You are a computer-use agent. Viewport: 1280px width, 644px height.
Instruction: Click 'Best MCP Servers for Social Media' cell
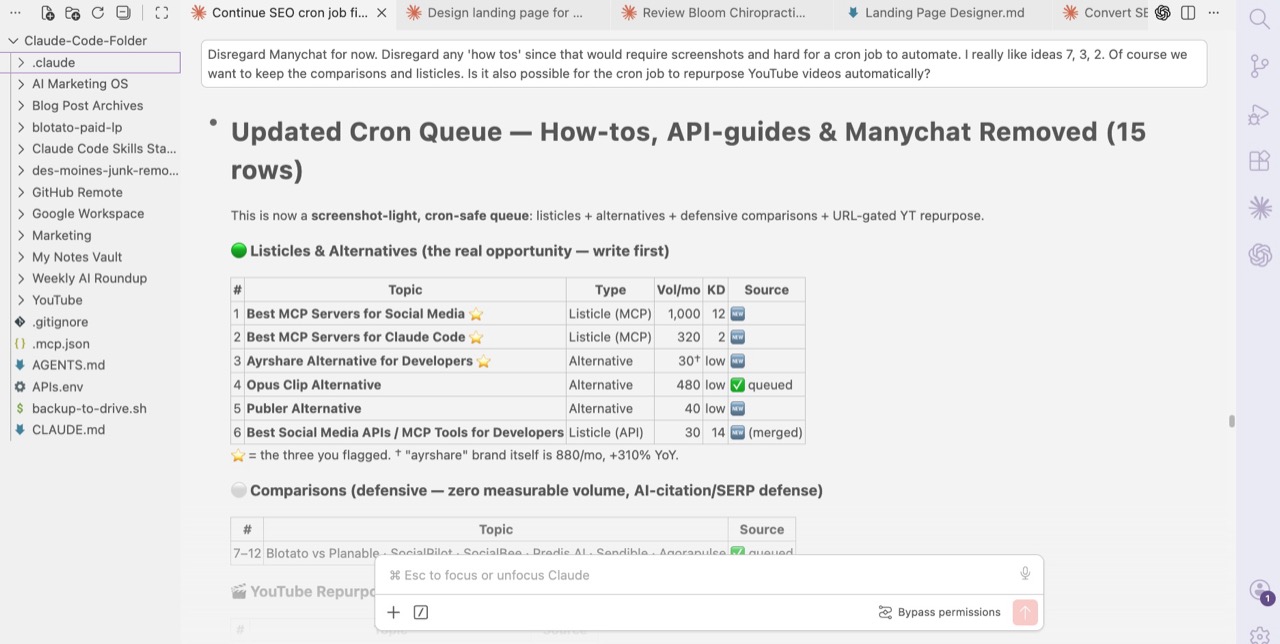click(405, 313)
